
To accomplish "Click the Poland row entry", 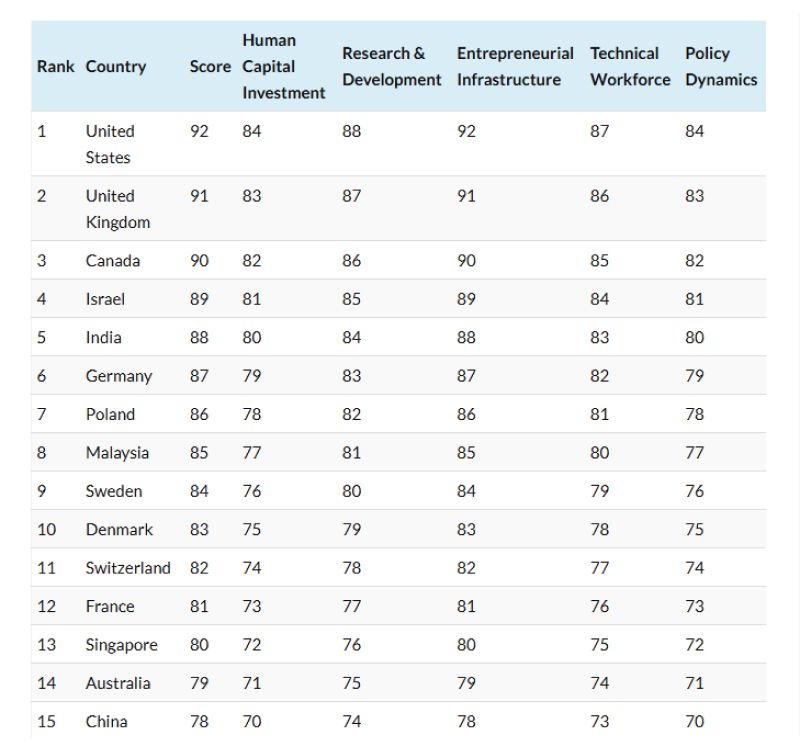I will [x=110, y=414].
